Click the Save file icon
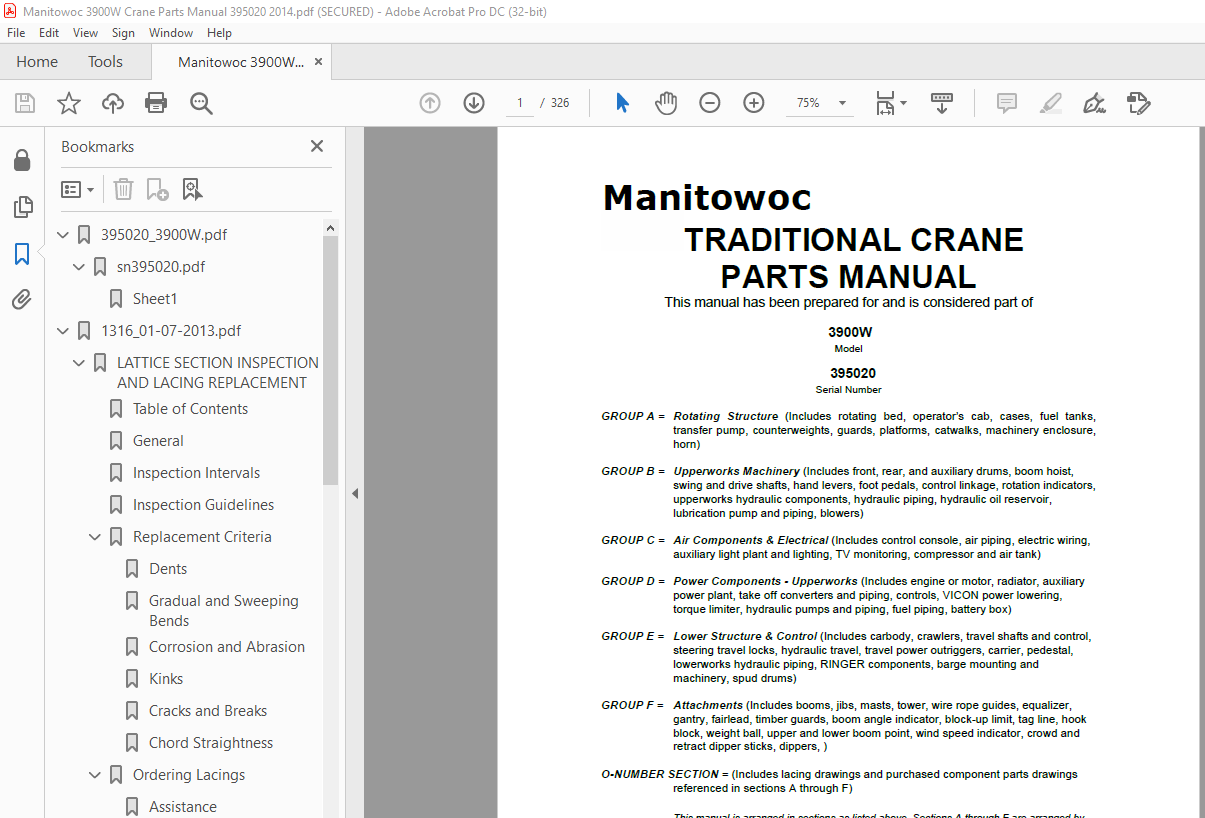The width and height of the screenshot is (1205, 818). 24,103
